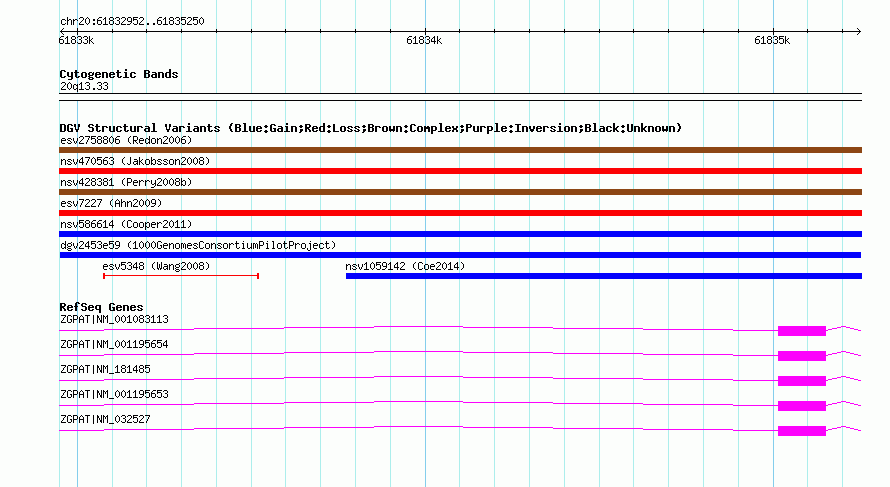Screen dimensions: 890x487
Task: Open the nsv428381 (Perry2008b) label
Action: coord(126,182)
